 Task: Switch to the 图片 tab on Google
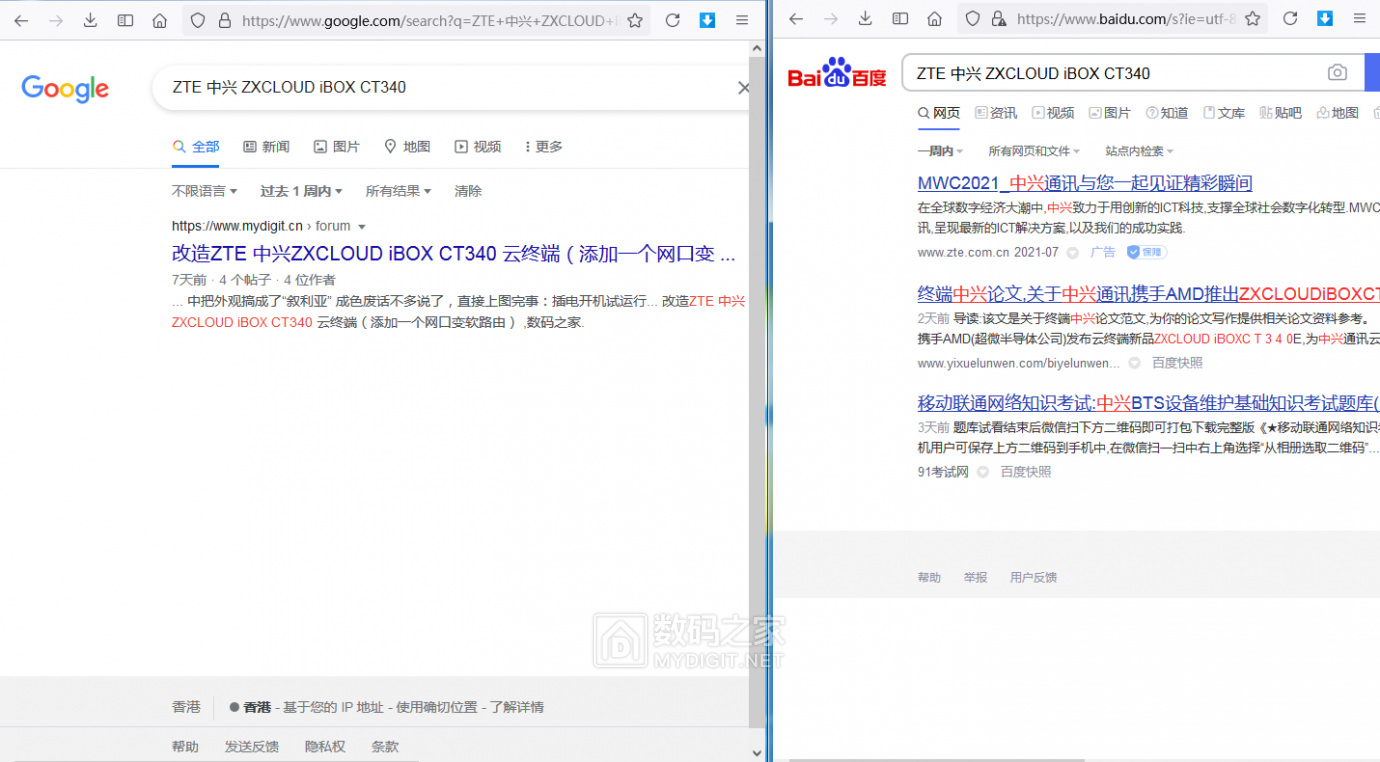(x=336, y=147)
